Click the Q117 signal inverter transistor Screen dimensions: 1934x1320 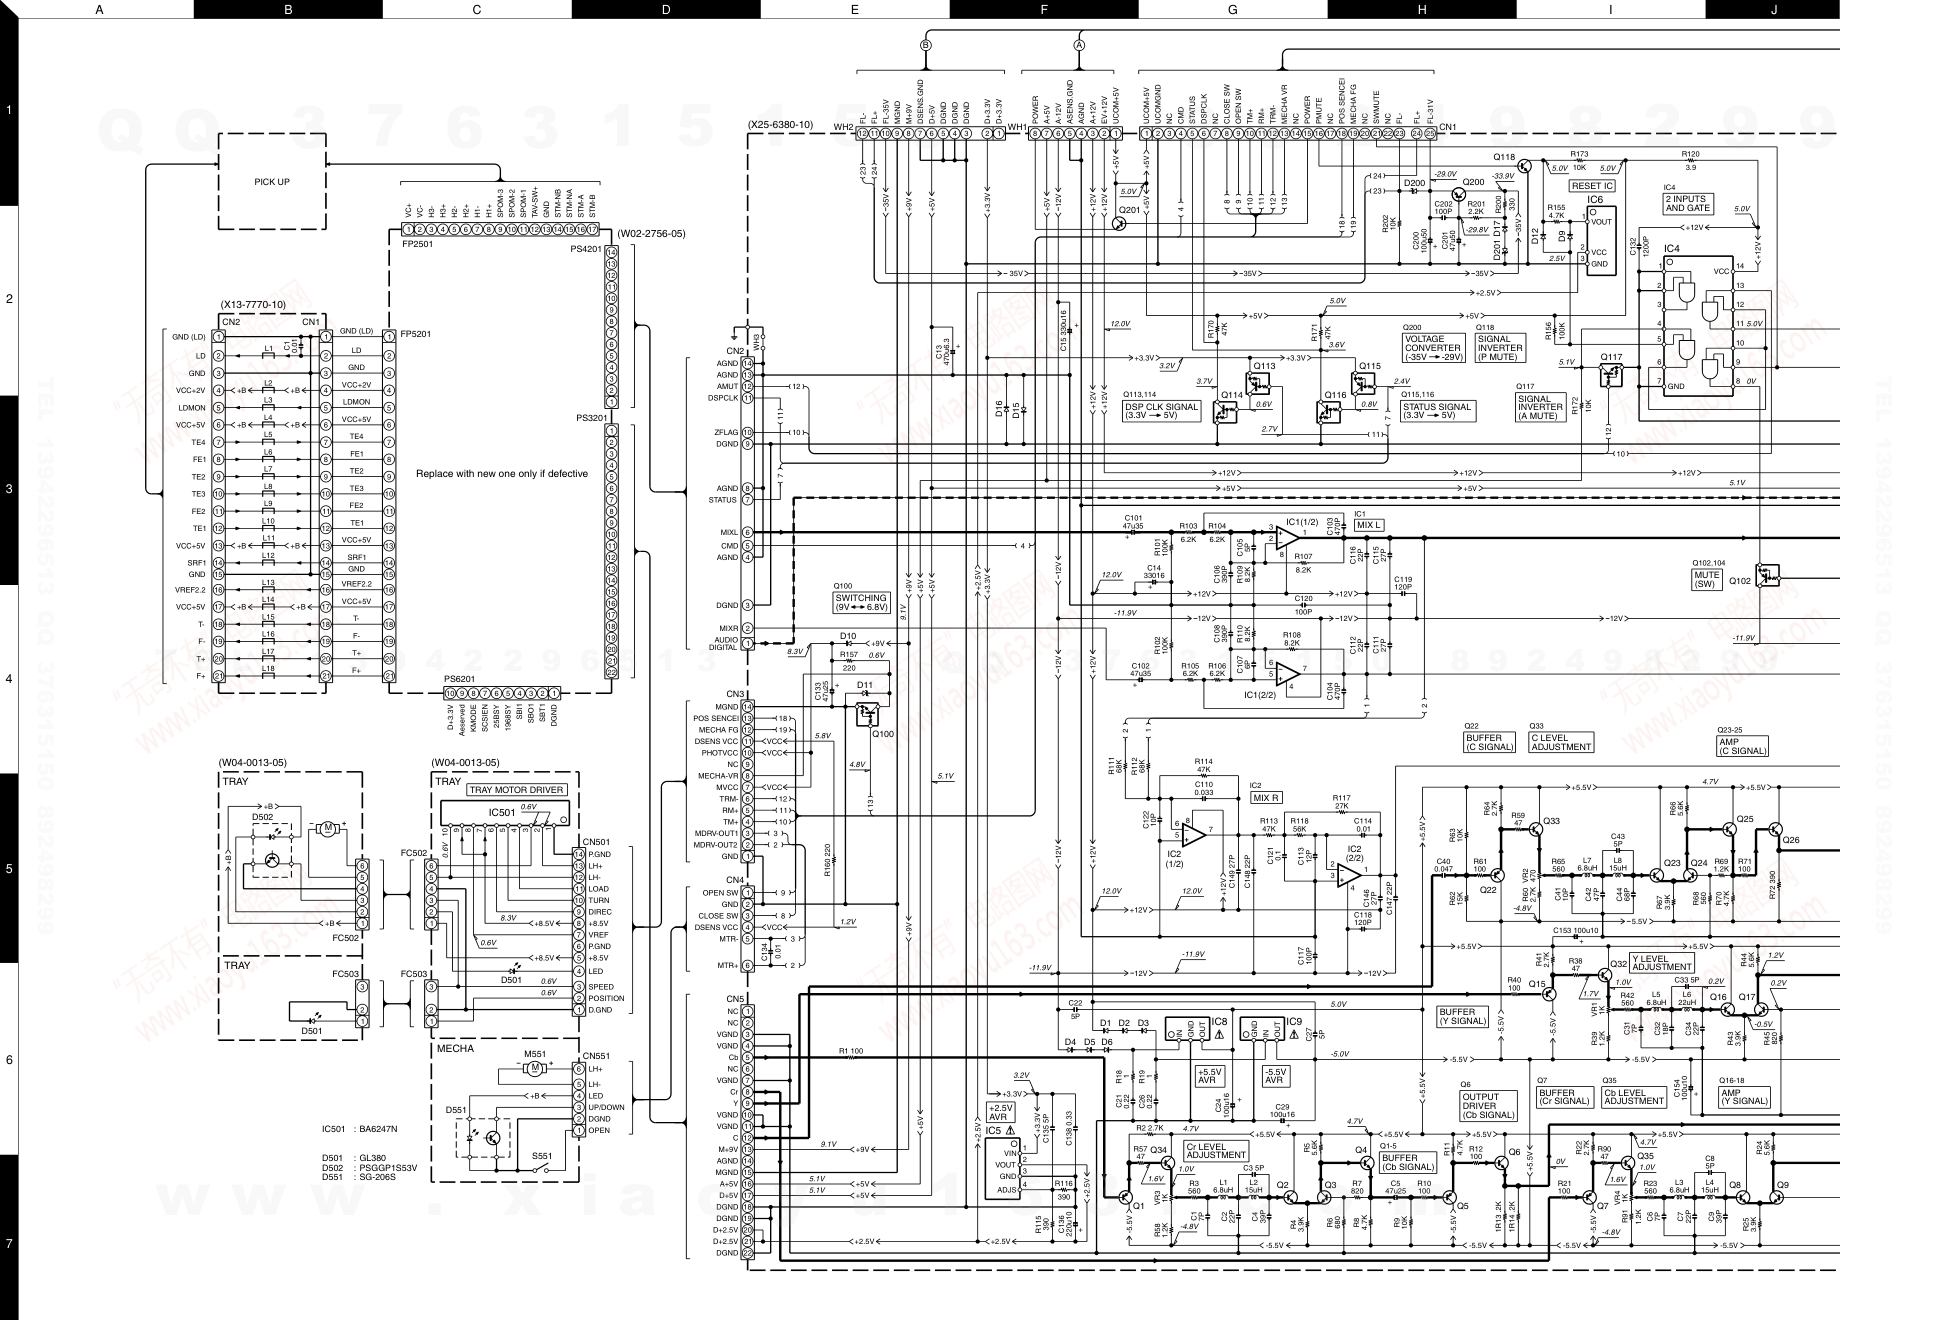pos(1609,375)
